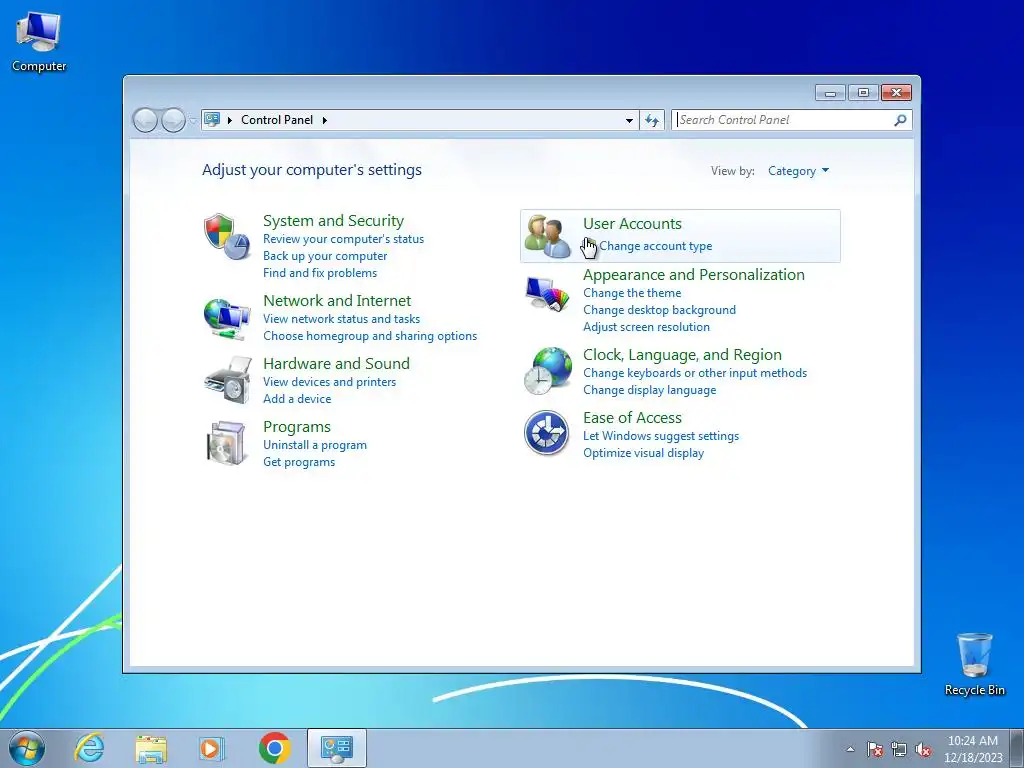Click the Control Panel breadcrumb label
Image resolution: width=1024 pixels, height=768 pixels.
277,120
